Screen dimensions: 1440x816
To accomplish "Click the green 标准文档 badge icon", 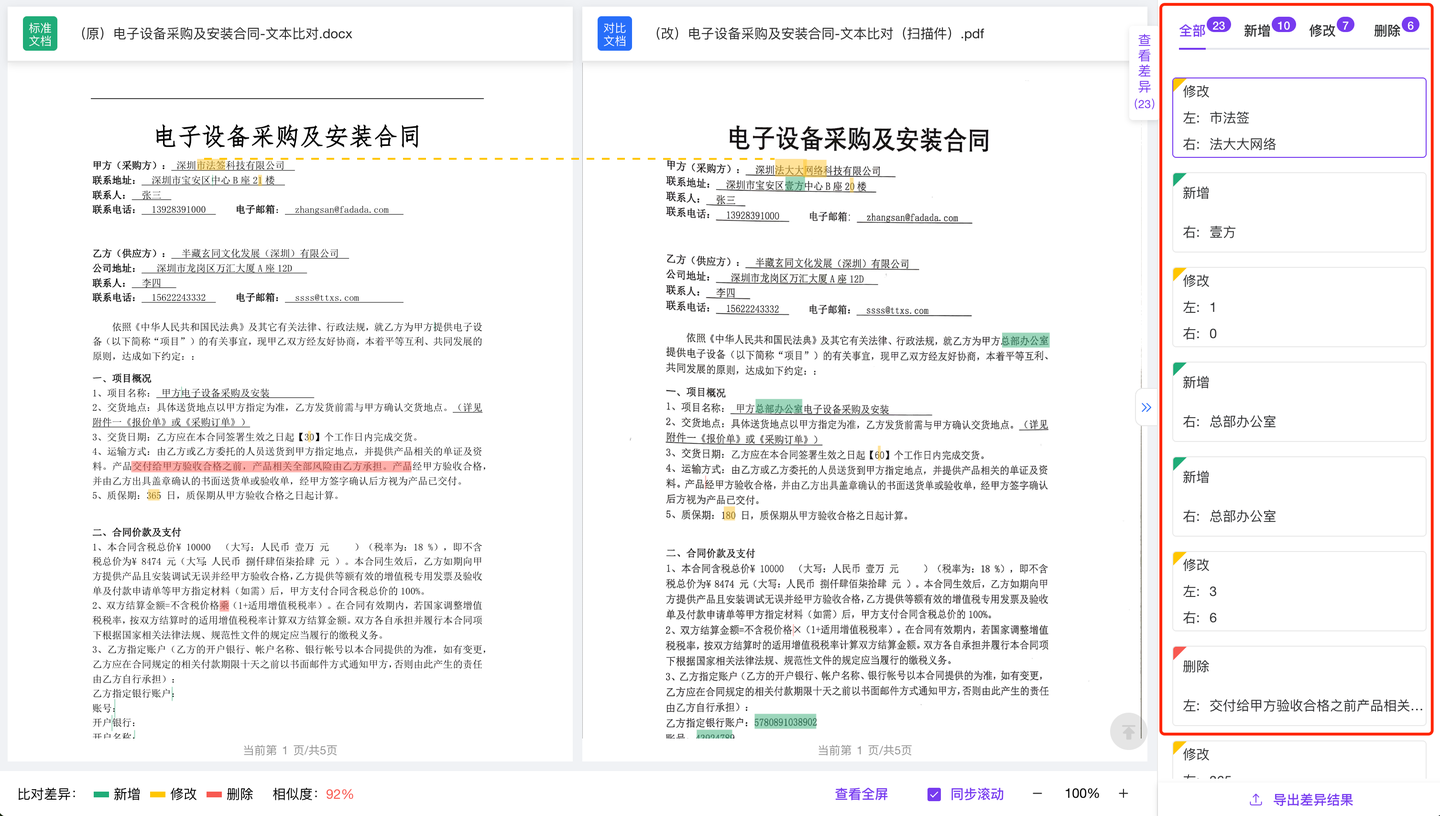I will 39,33.
